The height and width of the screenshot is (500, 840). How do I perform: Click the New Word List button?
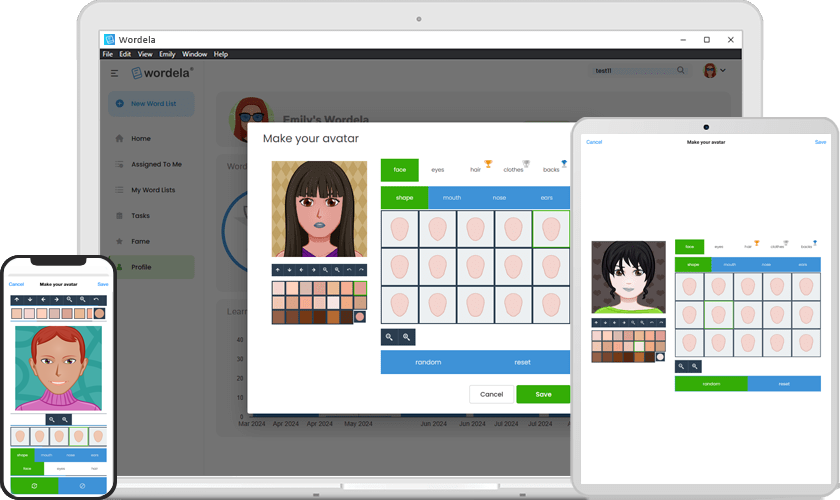coord(151,103)
